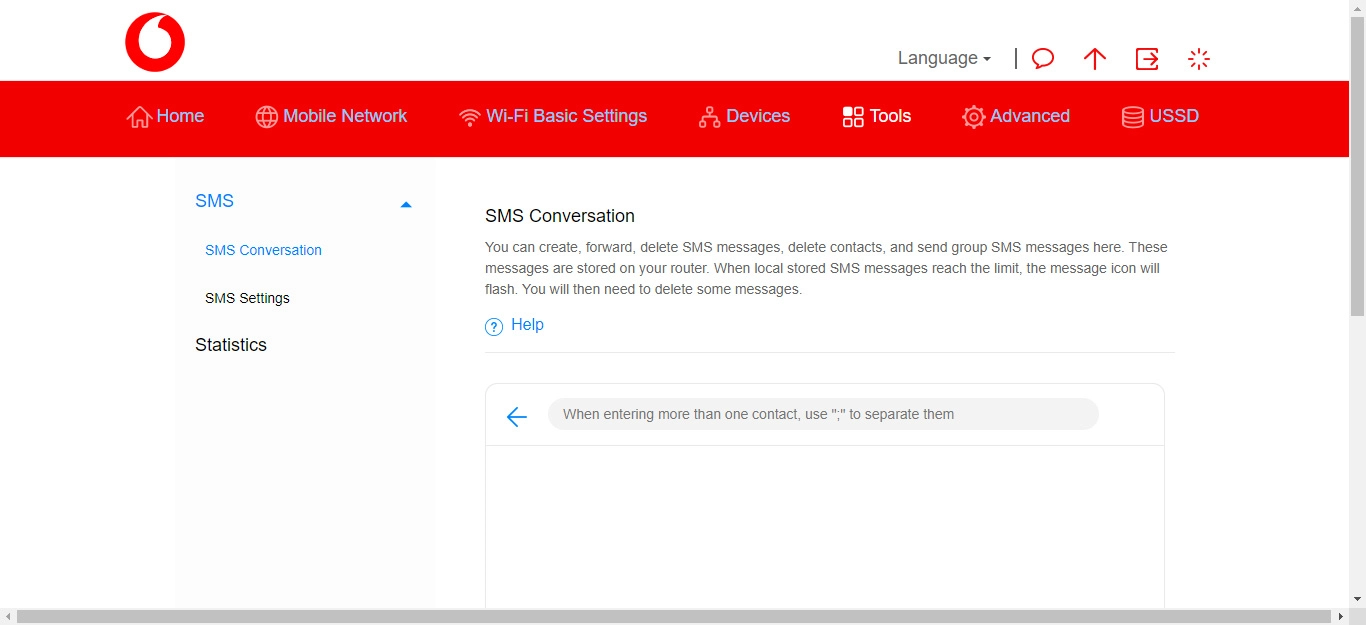Click the Vodafone logo
Image resolution: width=1366 pixels, height=625 pixels.
tap(154, 41)
